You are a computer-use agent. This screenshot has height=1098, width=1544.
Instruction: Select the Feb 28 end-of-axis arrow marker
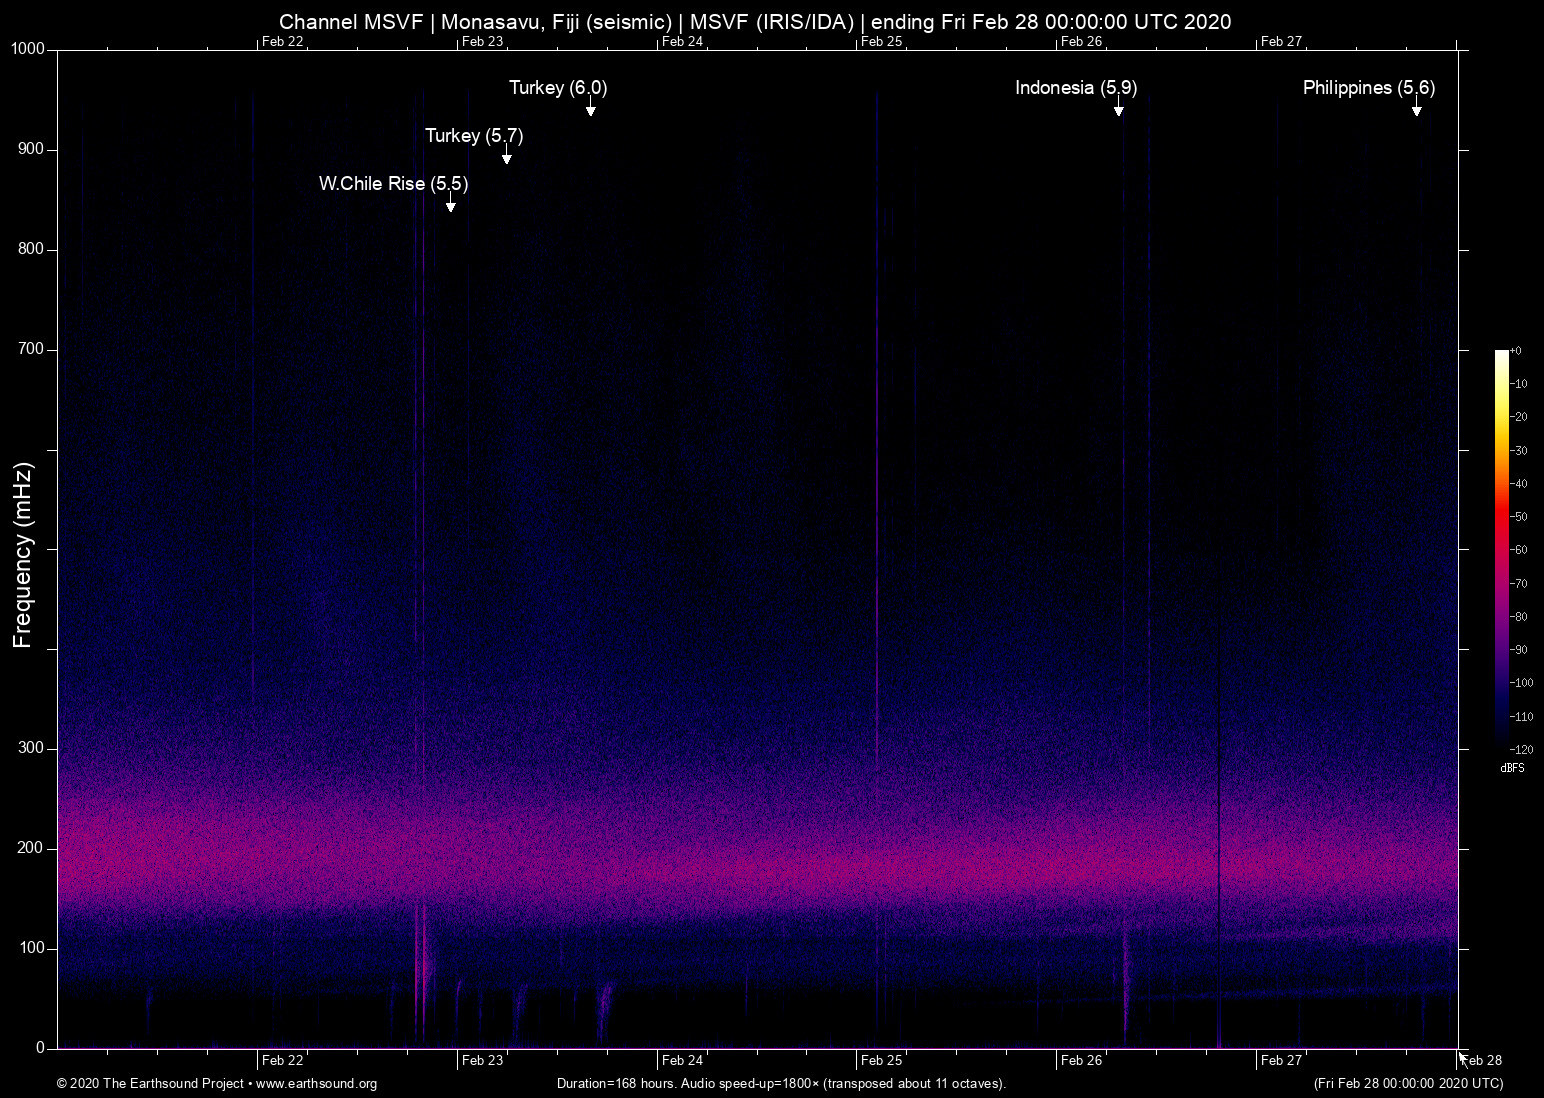1464,1059
